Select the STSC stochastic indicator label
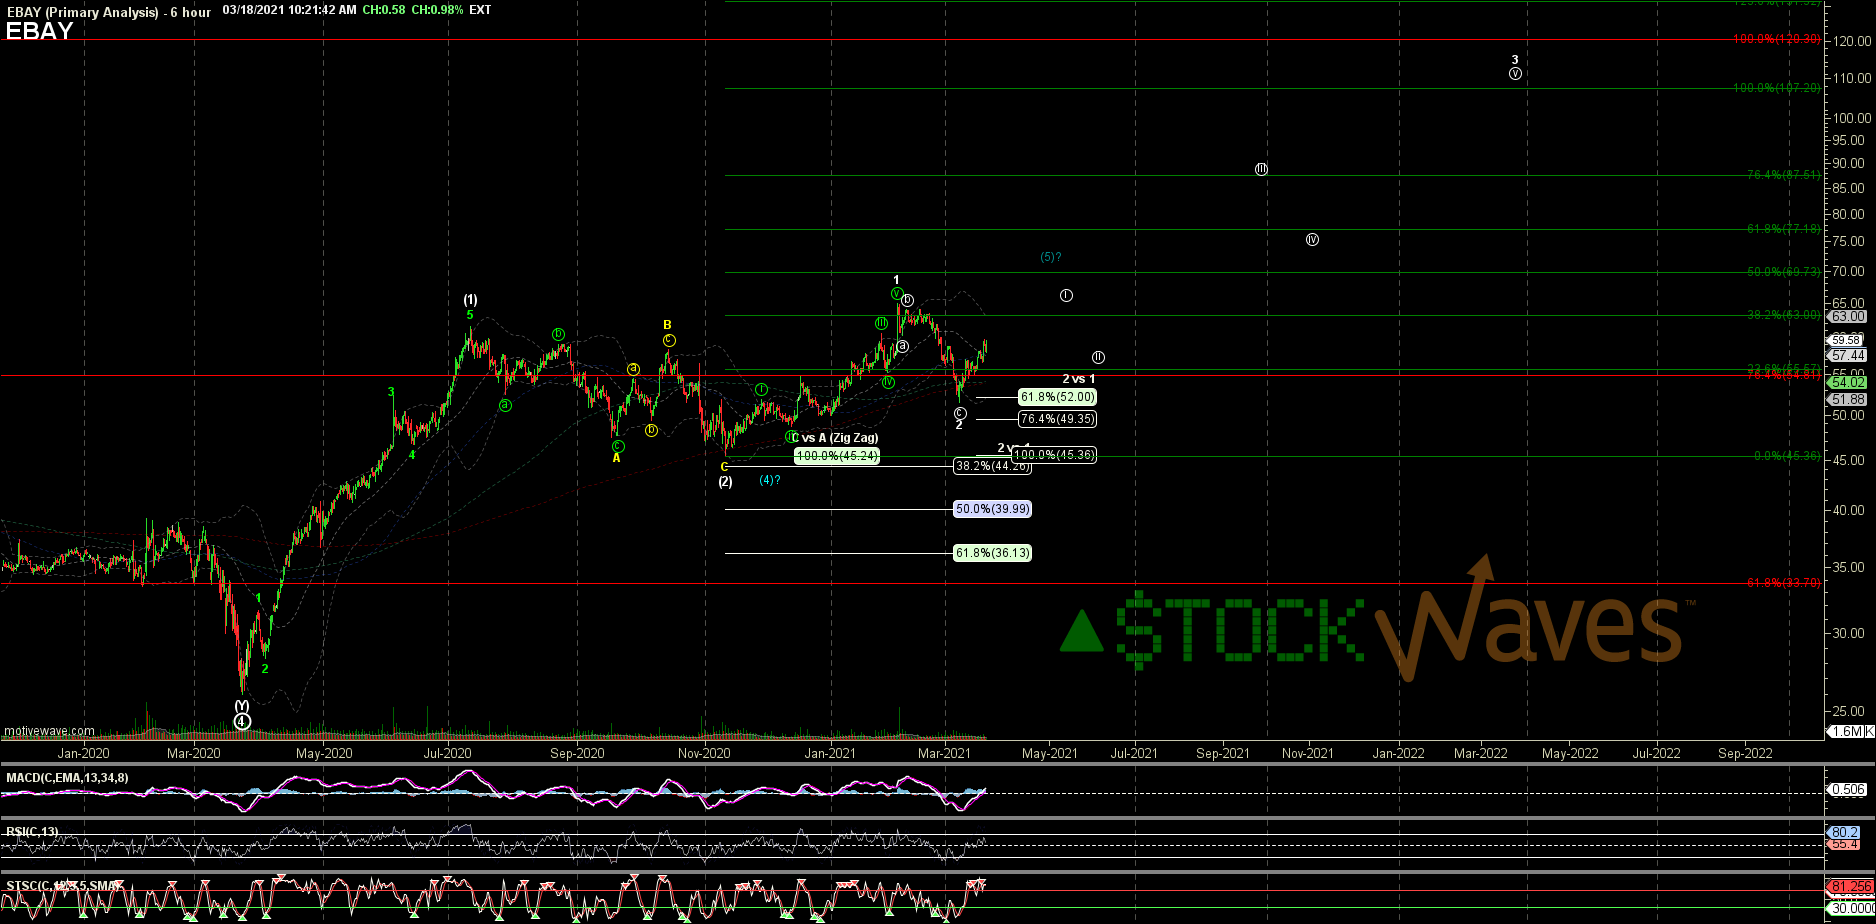 [x=64, y=885]
